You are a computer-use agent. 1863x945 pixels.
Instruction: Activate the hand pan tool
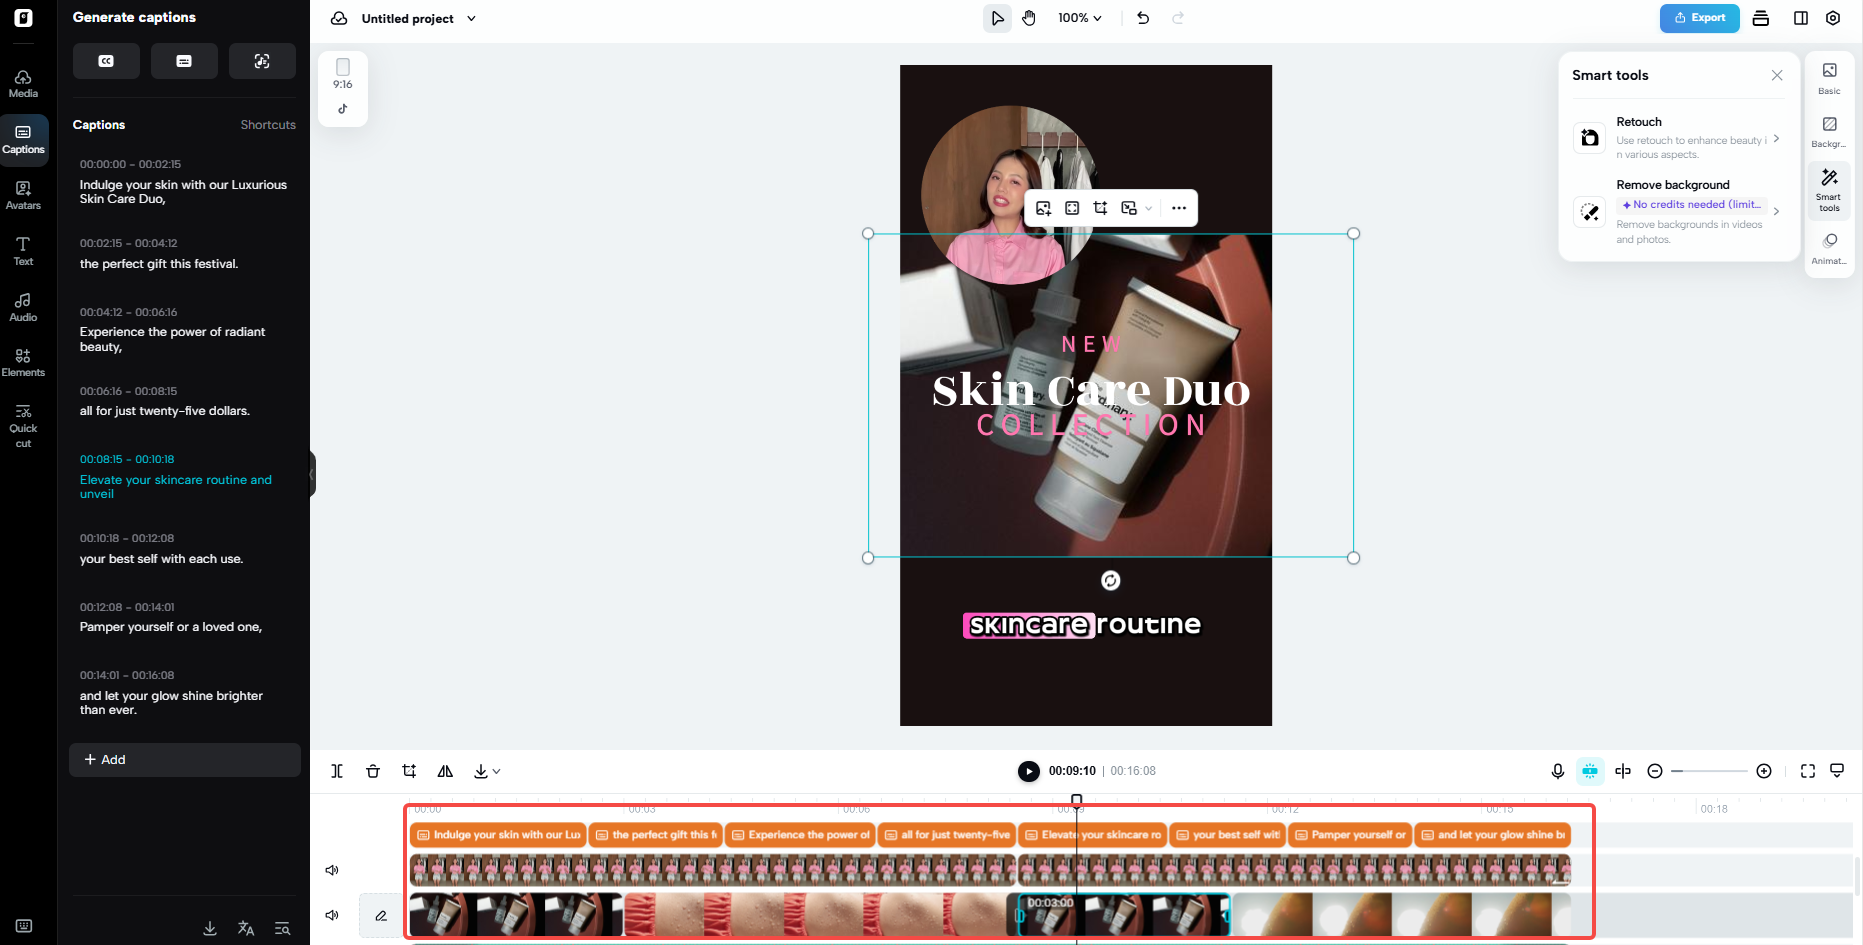[1029, 17]
